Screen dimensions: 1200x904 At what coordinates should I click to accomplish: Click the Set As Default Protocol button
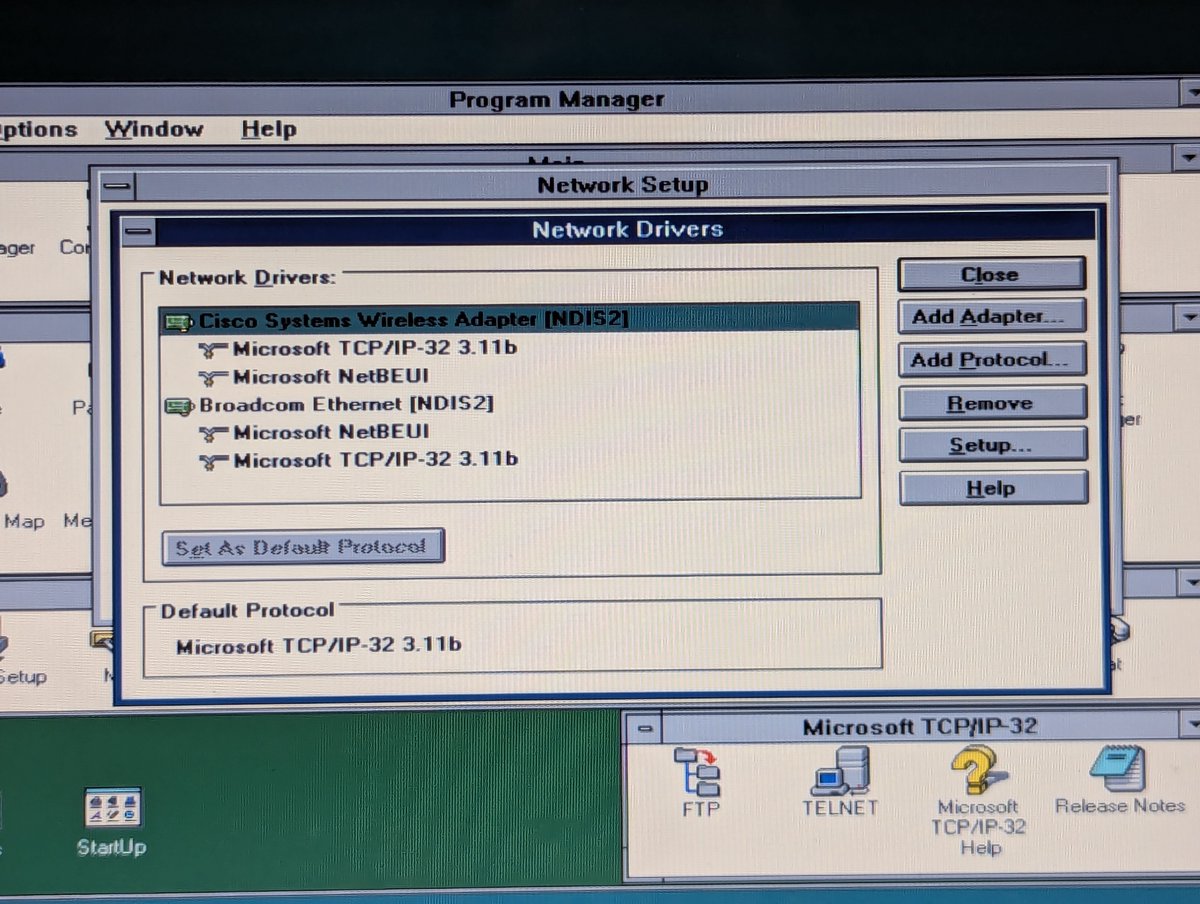click(x=303, y=547)
